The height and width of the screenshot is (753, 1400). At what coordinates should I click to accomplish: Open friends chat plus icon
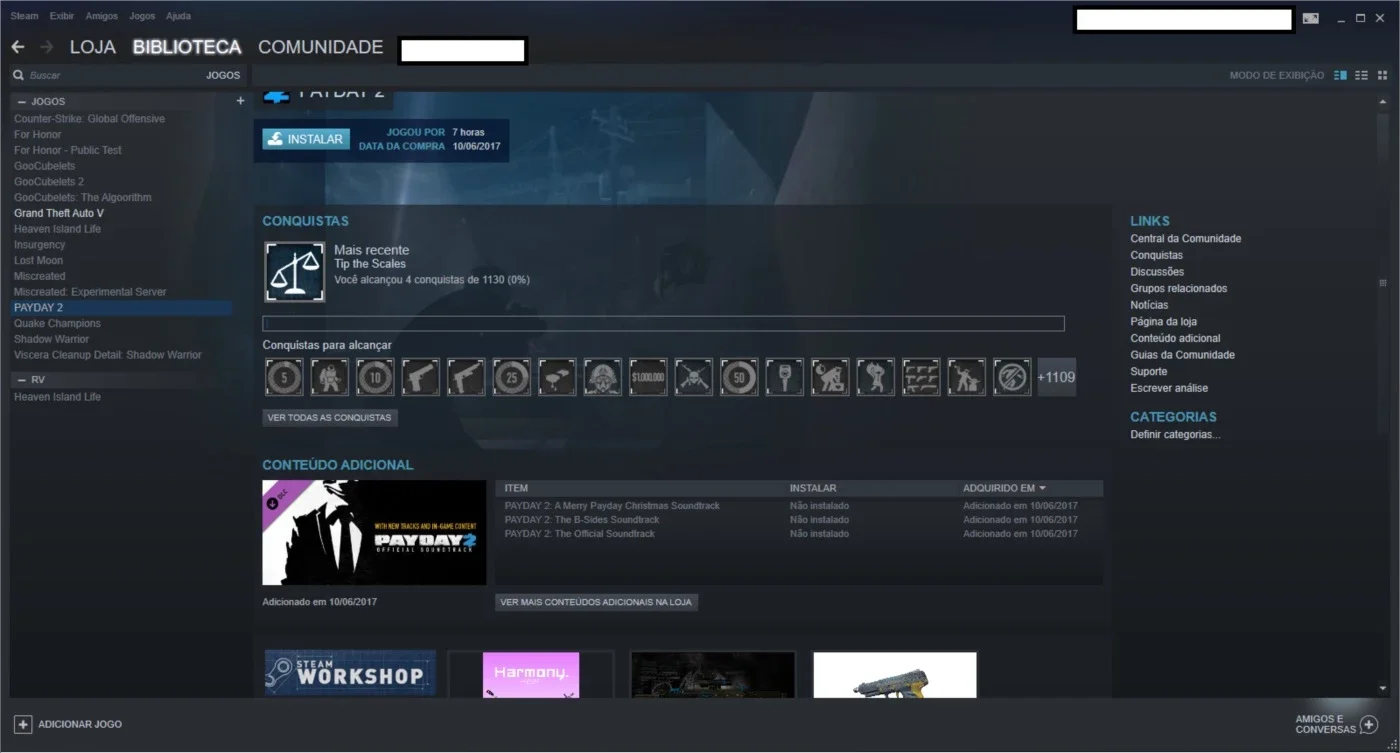(1369, 724)
